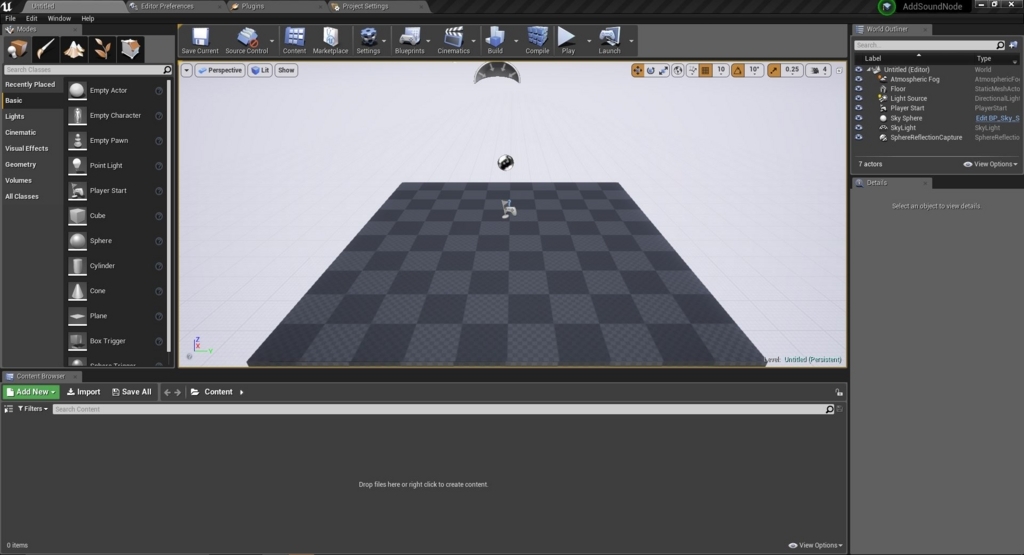This screenshot has height=555, width=1024.
Task: Open the Marketplace toolbar icon
Action: (330, 40)
